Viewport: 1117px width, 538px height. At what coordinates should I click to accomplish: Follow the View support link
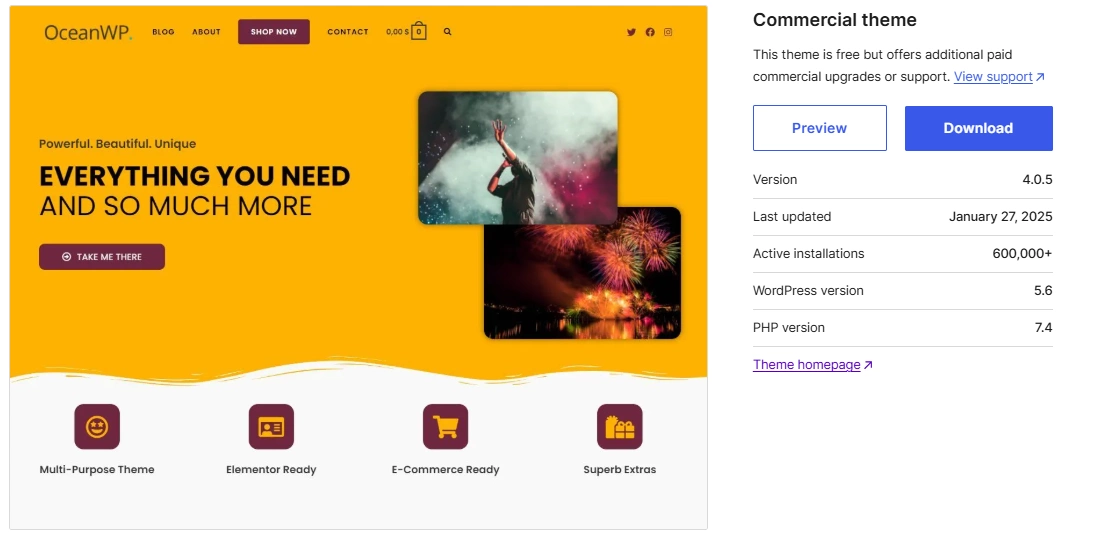click(993, 77)
